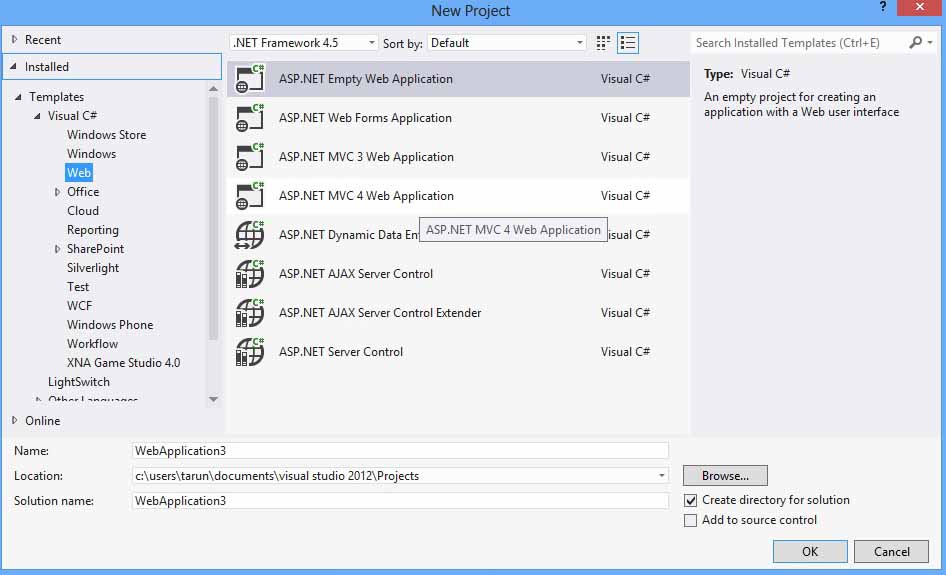Open the Location path dropdown arrow
This screenshot has height=575, width=946.
click(x=662, y=475)
